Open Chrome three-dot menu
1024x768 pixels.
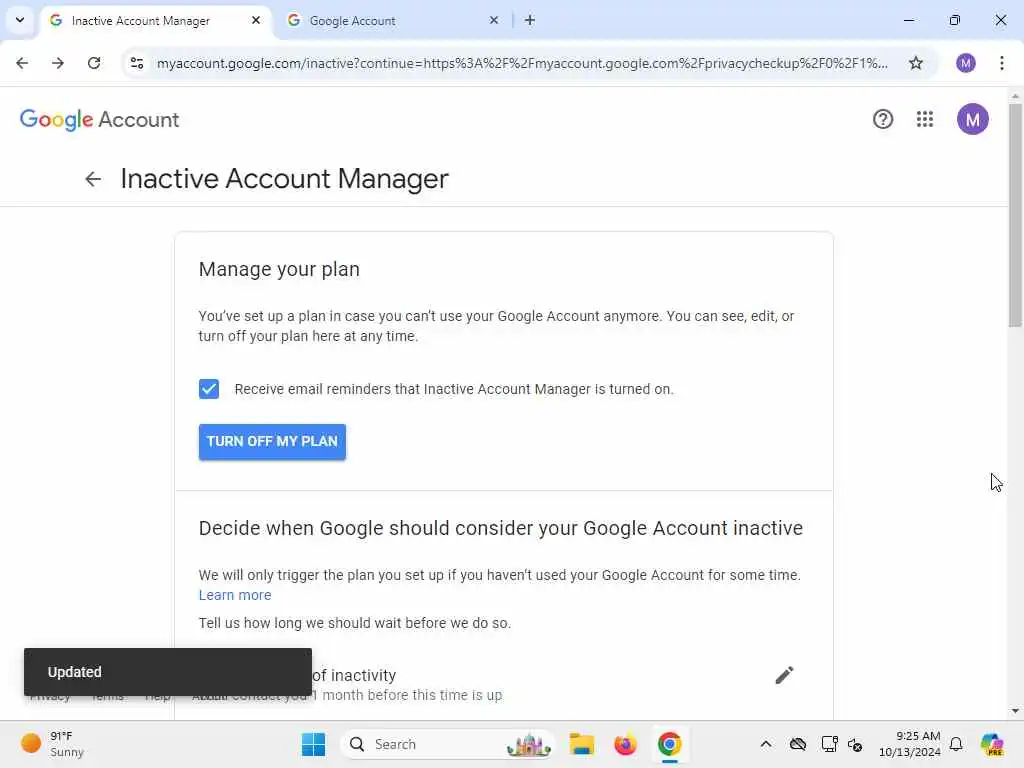[x=1002, y=63]
